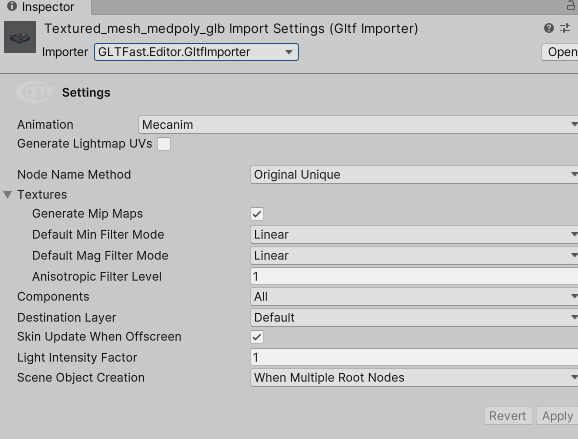The image size is (578, 439).
Task: Toggle the Inspector lock icon
Action: coord(571,6)
